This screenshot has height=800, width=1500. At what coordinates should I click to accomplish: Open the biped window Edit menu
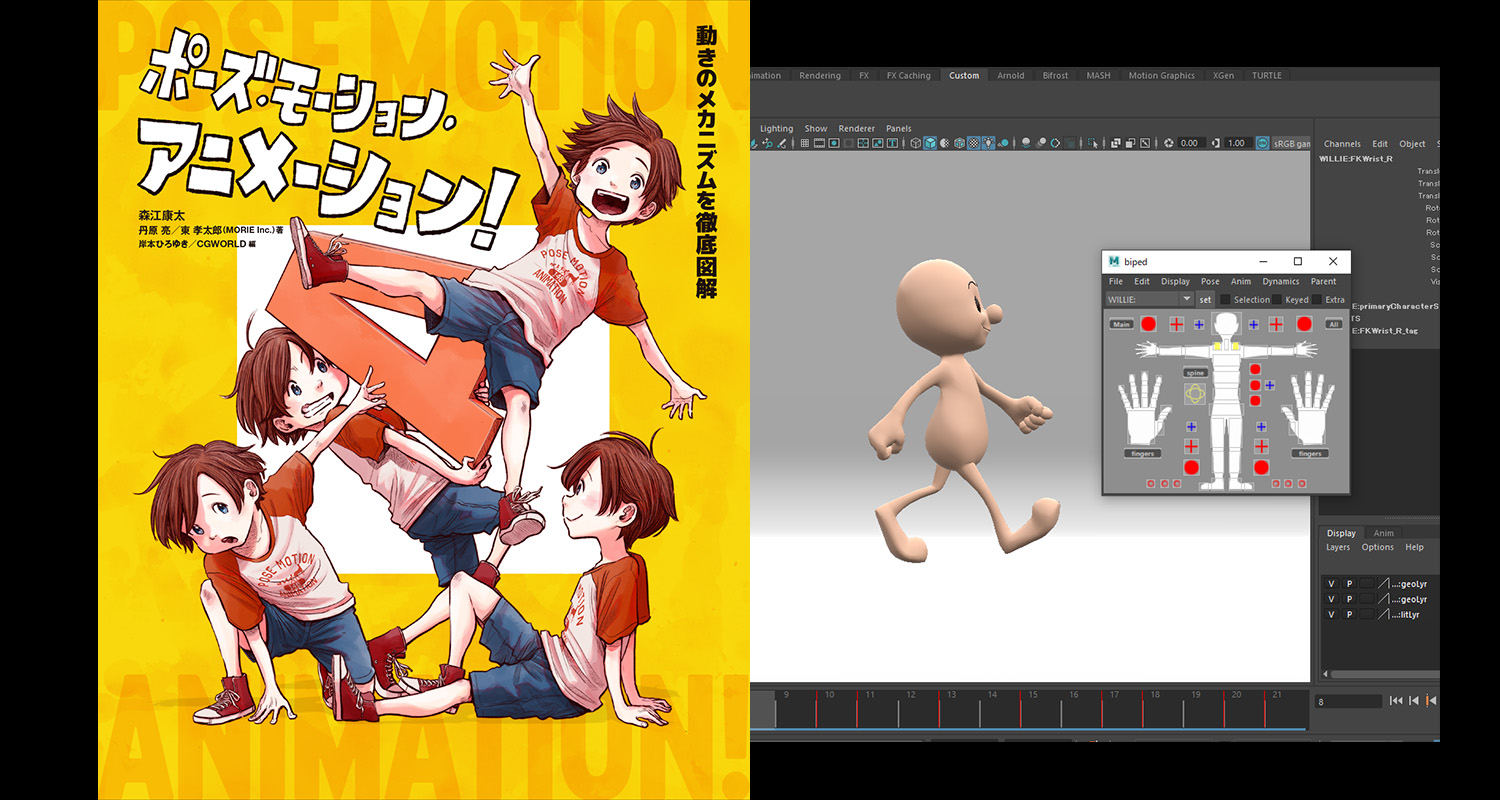[x=1142, y=281]
